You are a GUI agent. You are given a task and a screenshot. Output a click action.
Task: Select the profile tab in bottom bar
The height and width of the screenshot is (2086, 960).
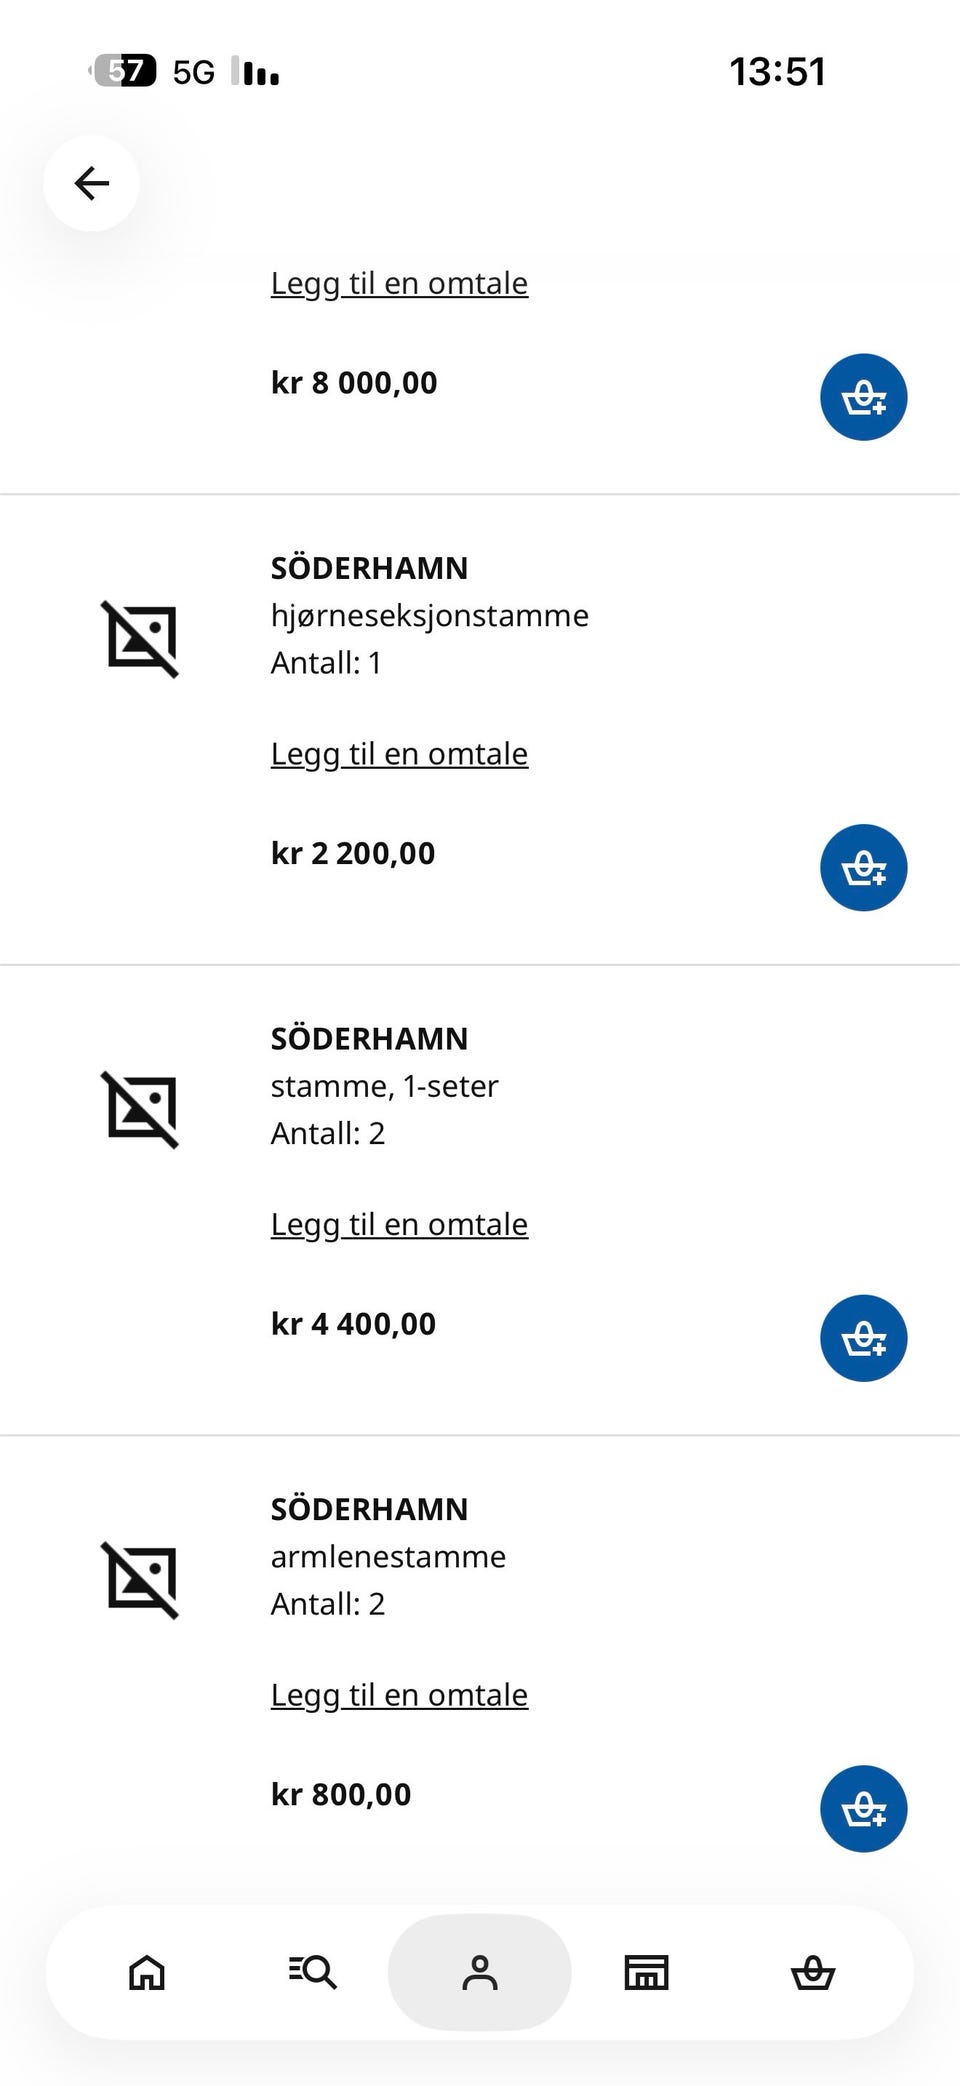479,1972
